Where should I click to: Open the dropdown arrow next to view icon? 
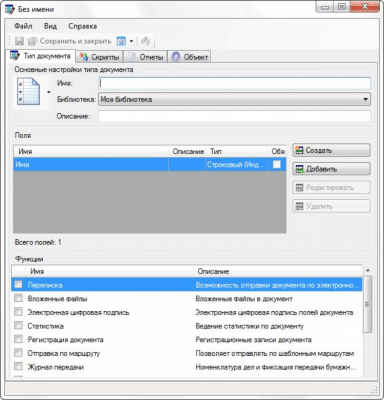point(131,41)
